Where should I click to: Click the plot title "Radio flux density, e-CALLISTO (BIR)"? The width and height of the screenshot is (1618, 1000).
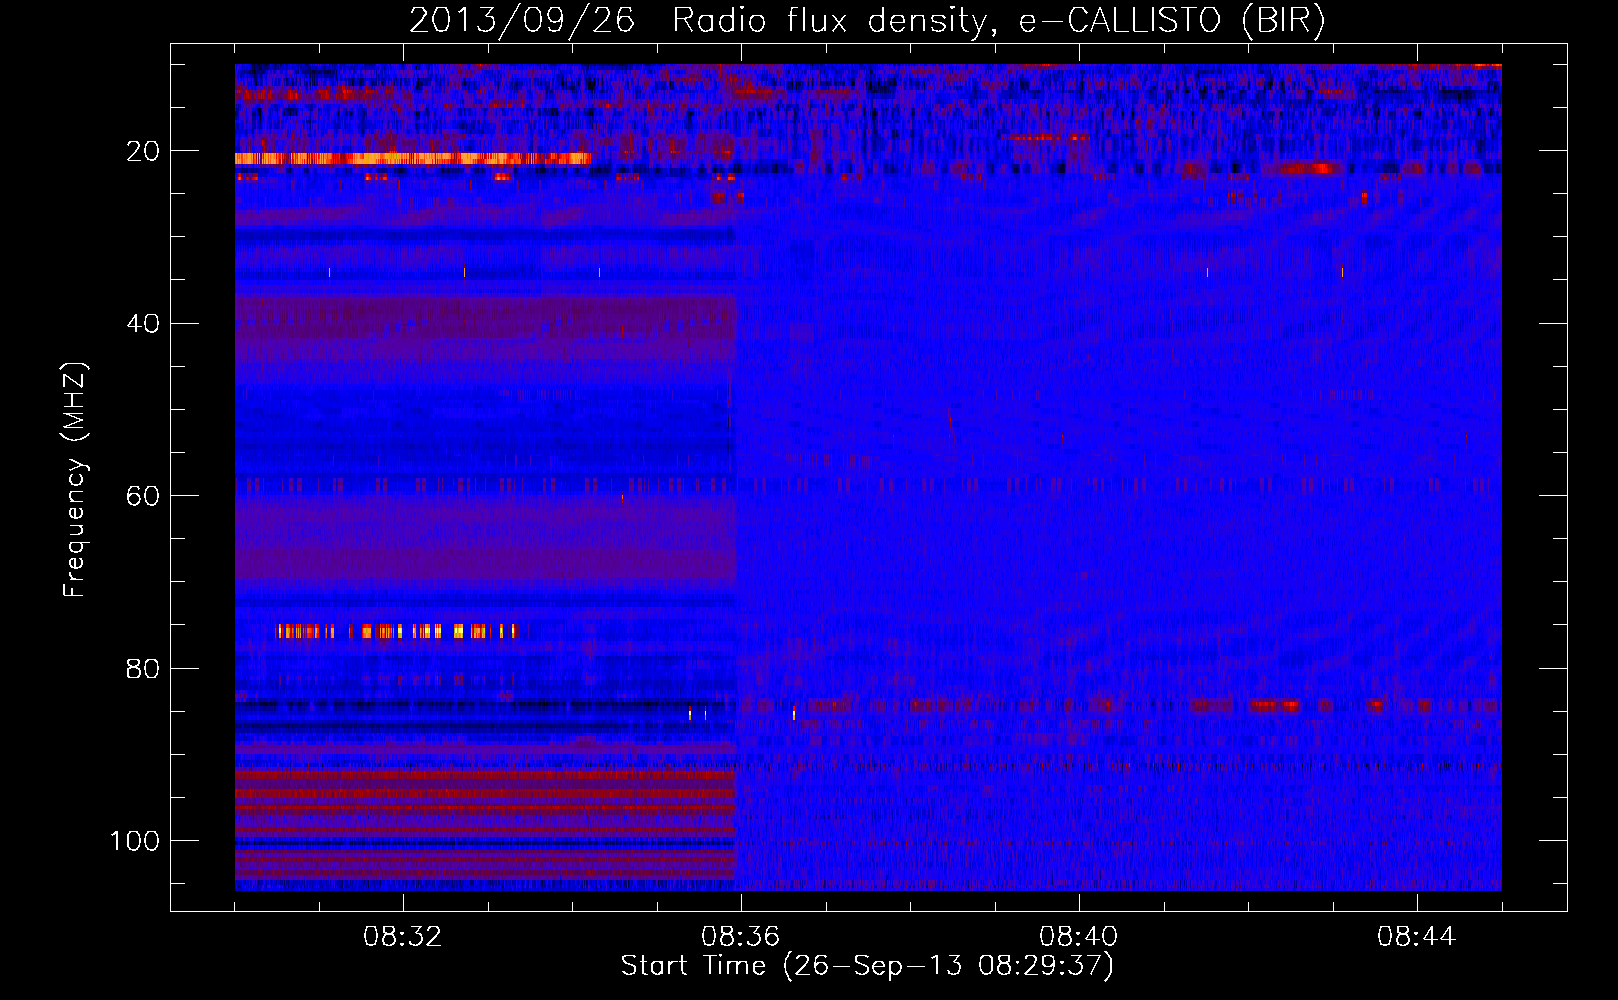pyautogui.click(x=998, y=21)
